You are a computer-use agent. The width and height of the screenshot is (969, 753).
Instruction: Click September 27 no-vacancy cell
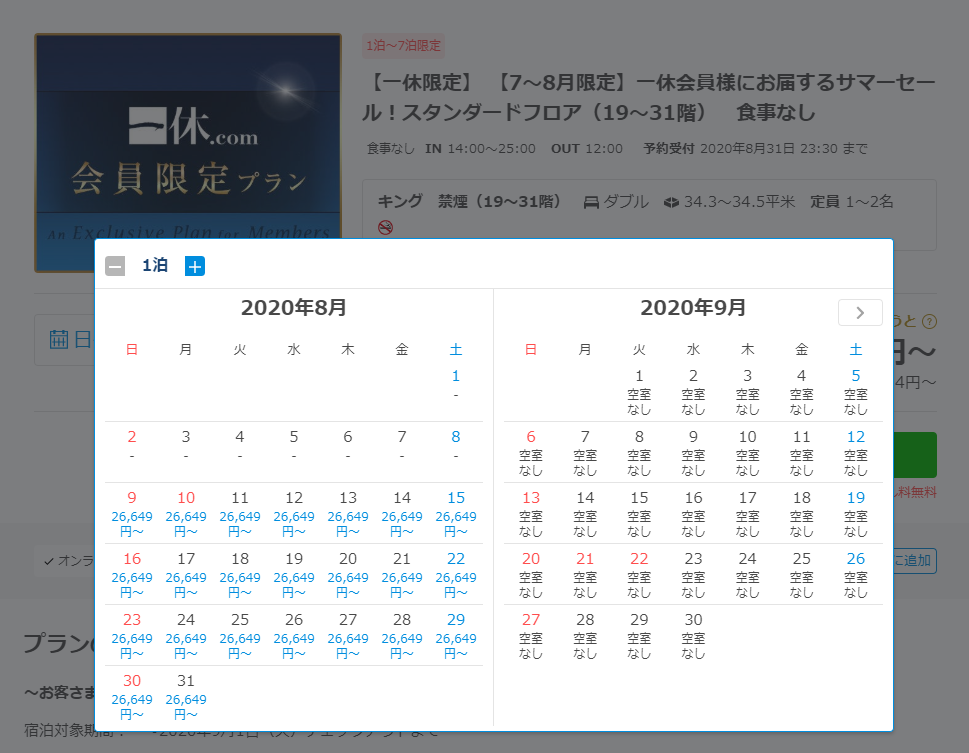(x=531, y=636)
